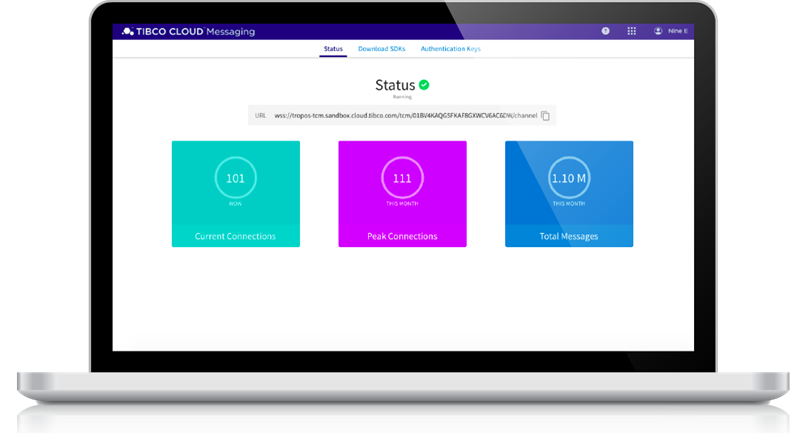Image resolution: width=800 pixels, height=444 pixels.
Task: Open the Download SDKs tab
Action: [x=383, y=49]
